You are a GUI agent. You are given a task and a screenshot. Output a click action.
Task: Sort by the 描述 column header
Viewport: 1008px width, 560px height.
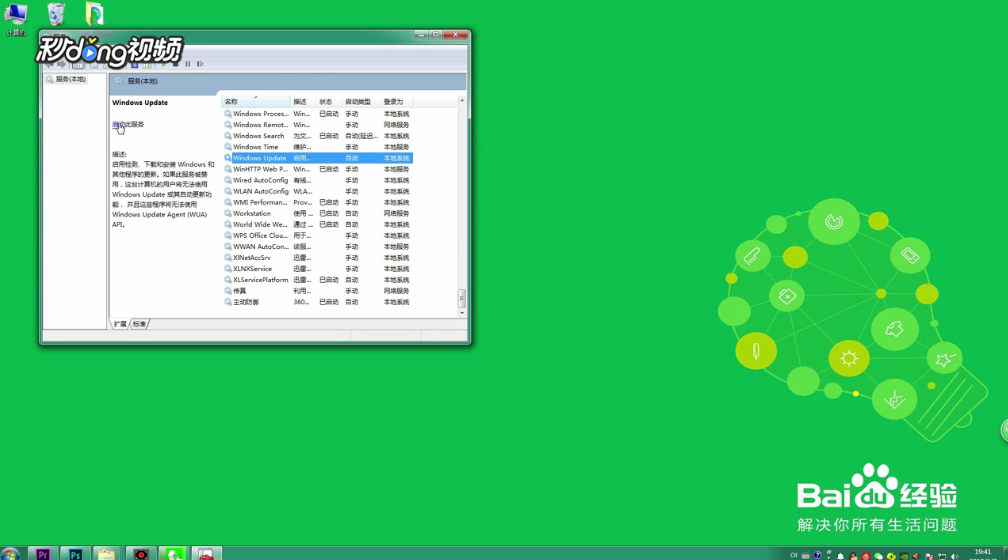pyautogui.click(x=303, y=102)
